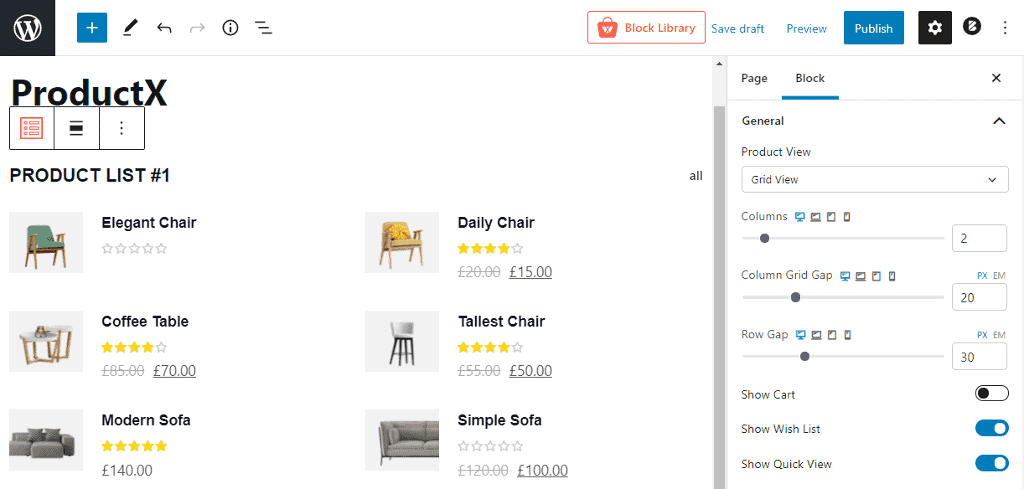Click the WordPress logo icon

coord(27,28)
